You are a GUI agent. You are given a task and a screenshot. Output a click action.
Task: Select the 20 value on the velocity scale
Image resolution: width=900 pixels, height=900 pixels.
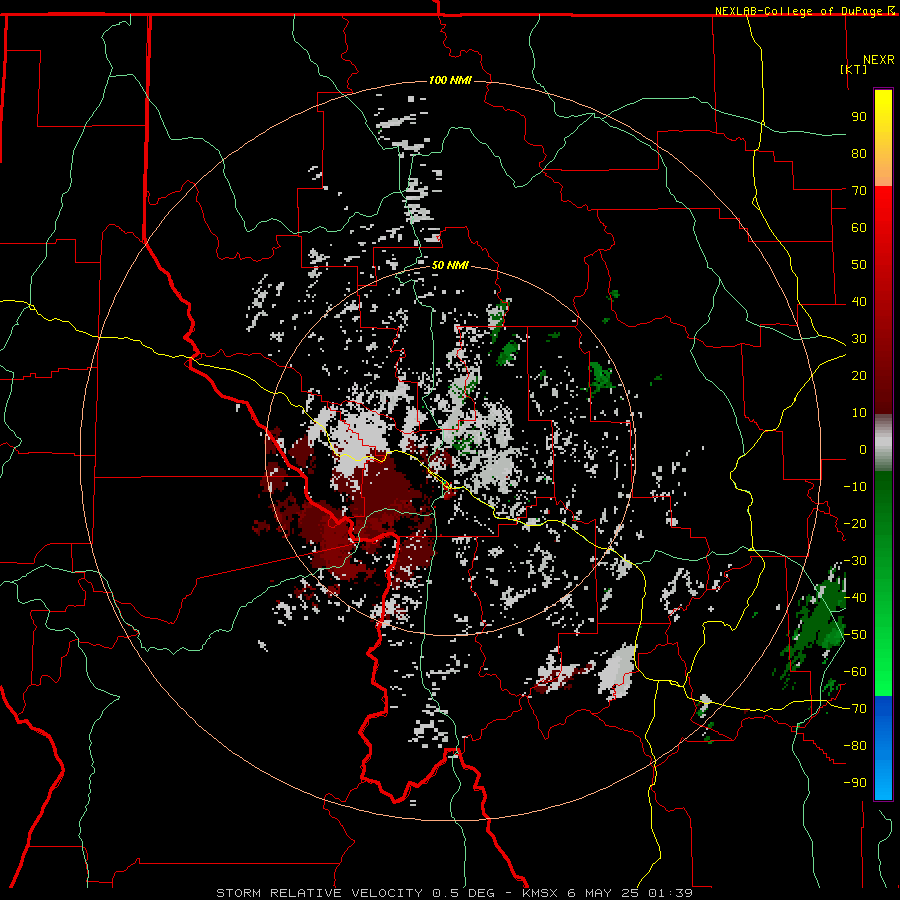point(859,375)
